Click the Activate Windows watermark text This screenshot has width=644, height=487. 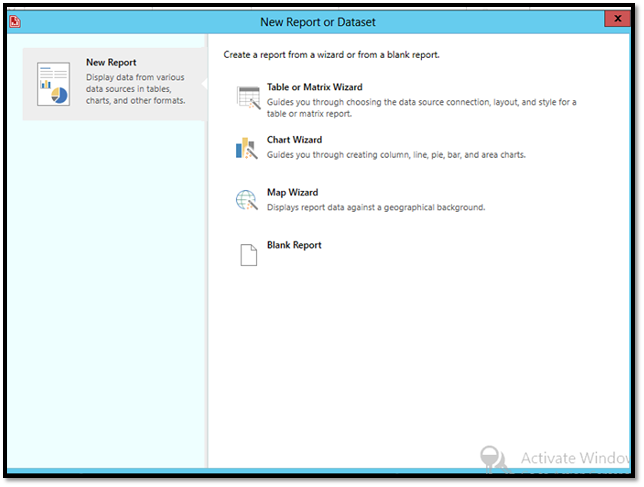tap(577, 459)
